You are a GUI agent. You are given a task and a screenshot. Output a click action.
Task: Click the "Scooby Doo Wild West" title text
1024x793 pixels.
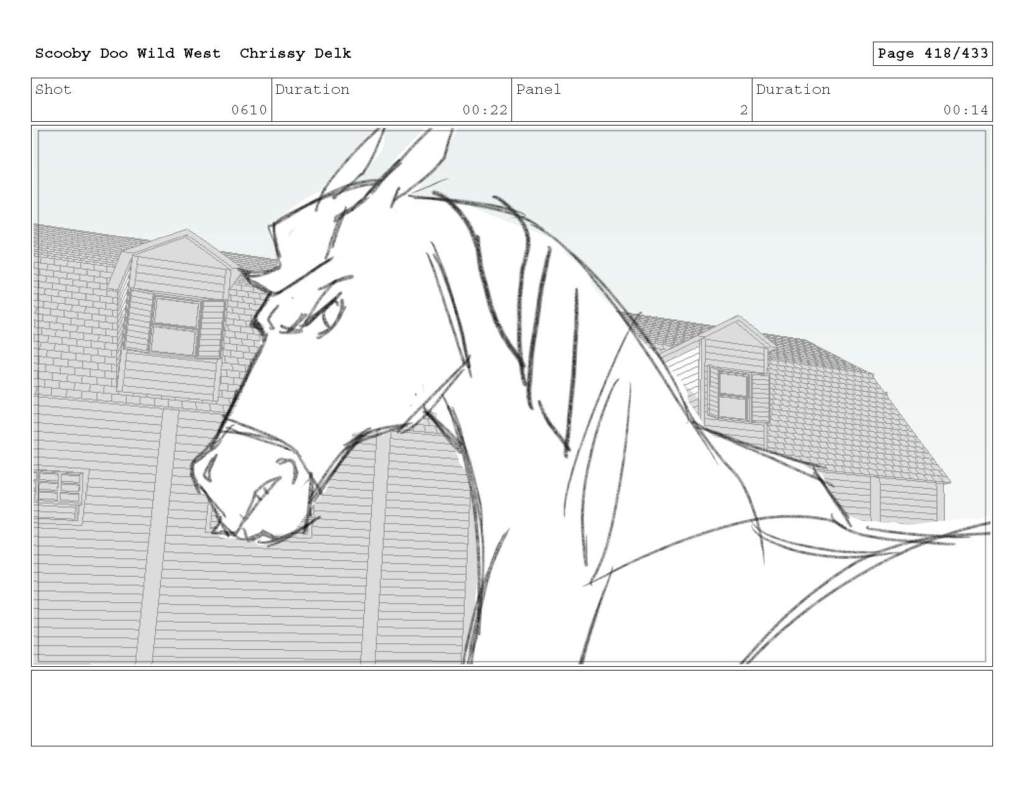(x=127, y=54)
